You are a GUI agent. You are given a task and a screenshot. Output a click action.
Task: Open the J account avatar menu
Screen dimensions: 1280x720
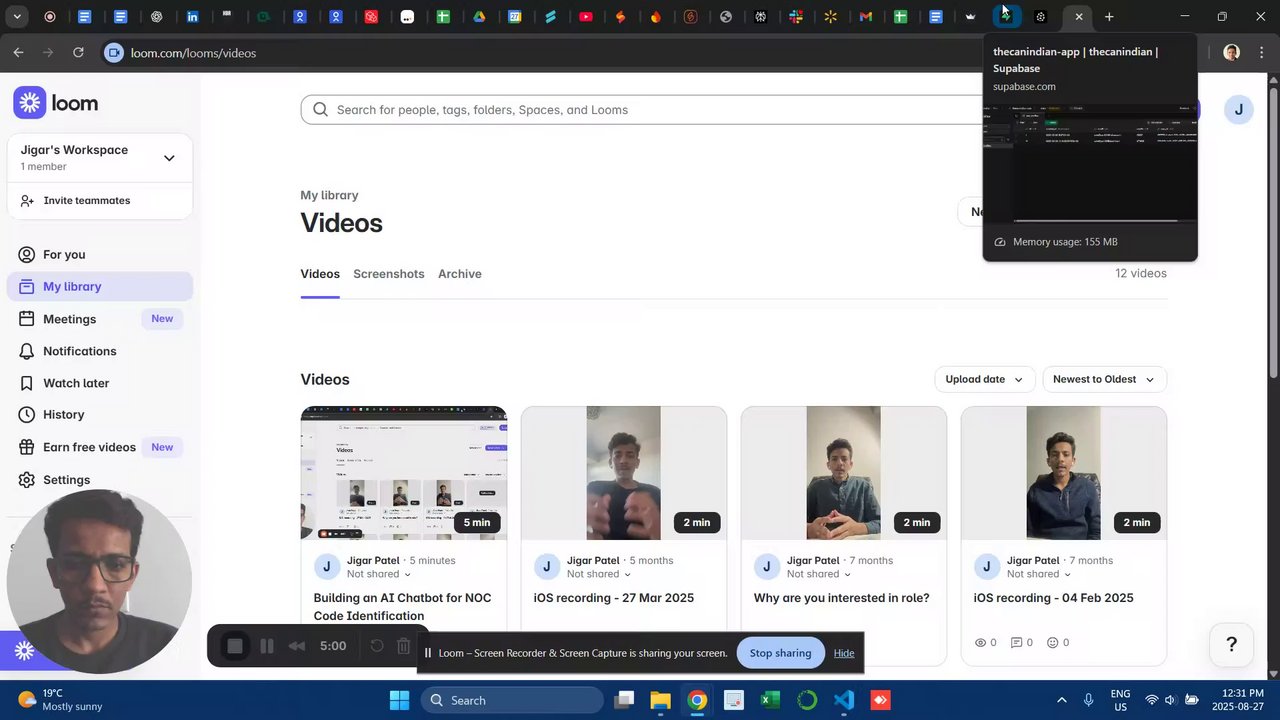pos(1238,110)
